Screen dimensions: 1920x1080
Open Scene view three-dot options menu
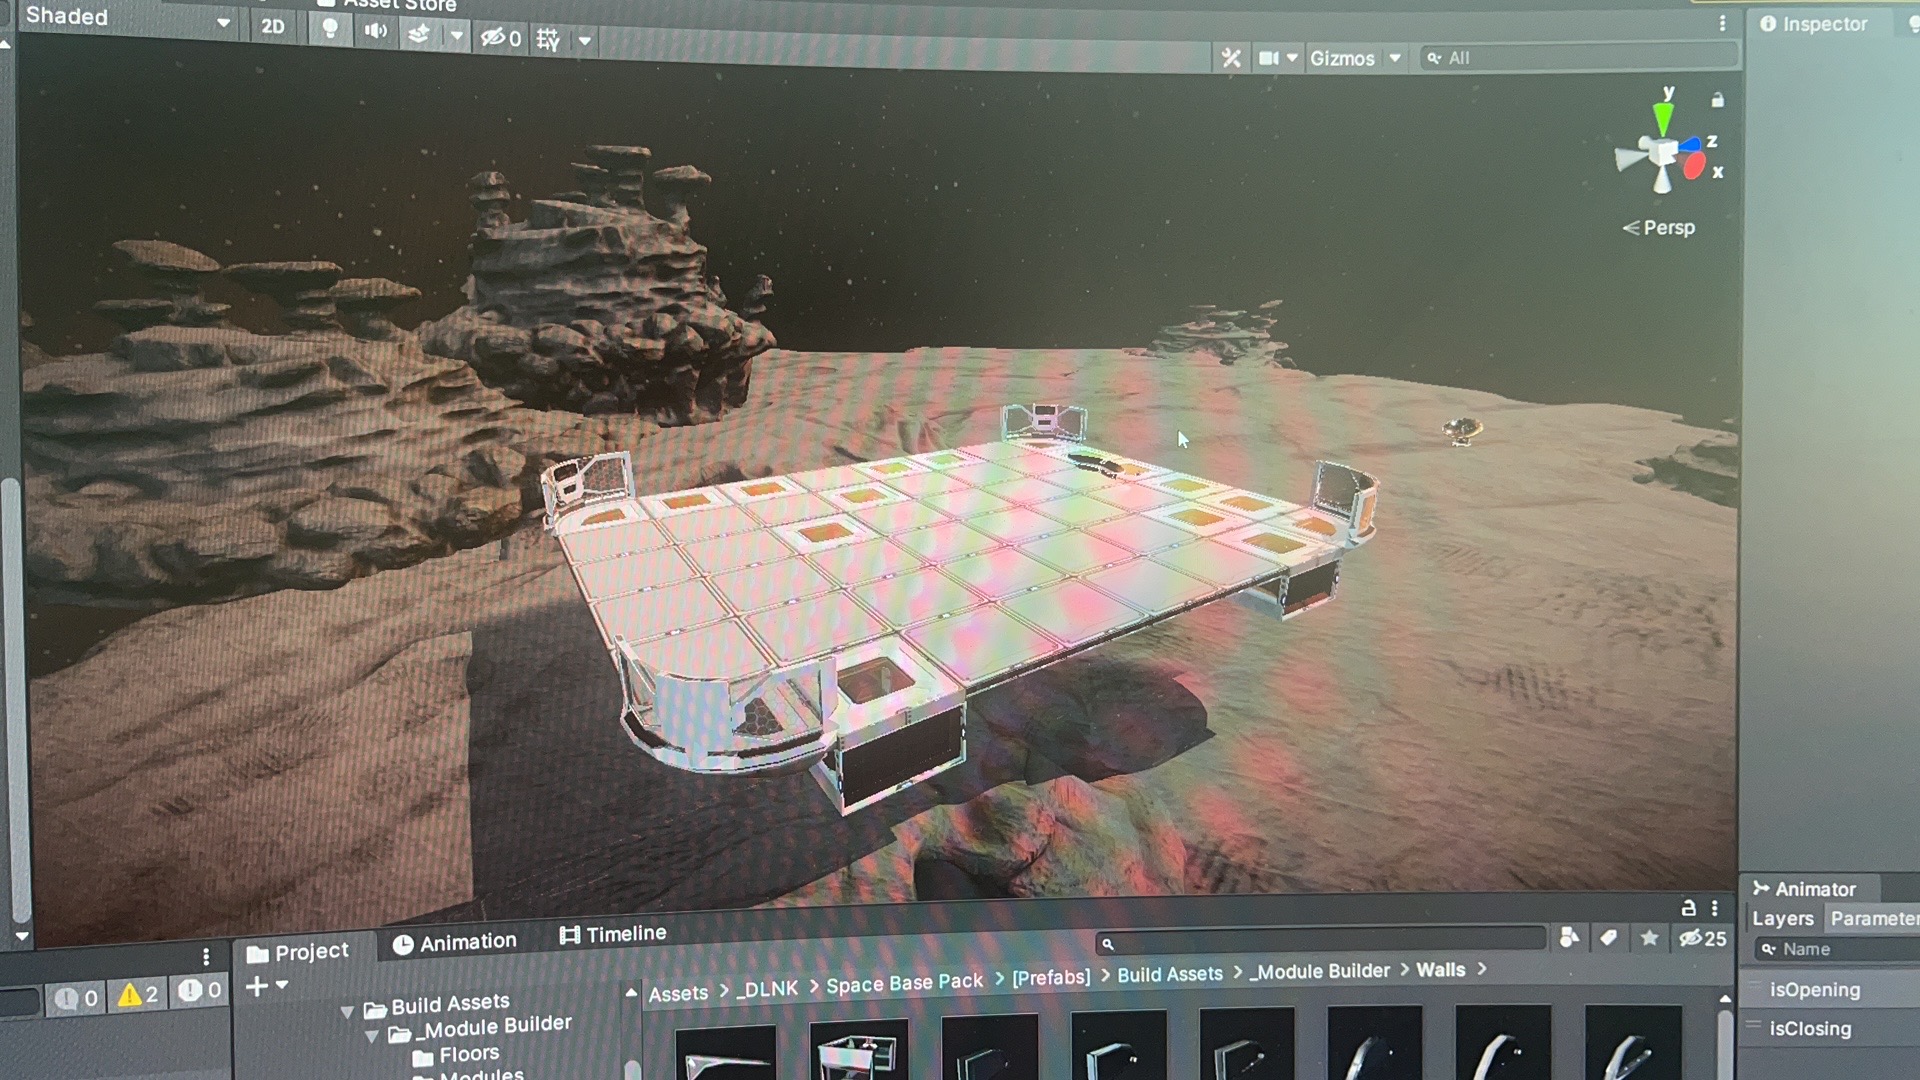coord(1722,23)
